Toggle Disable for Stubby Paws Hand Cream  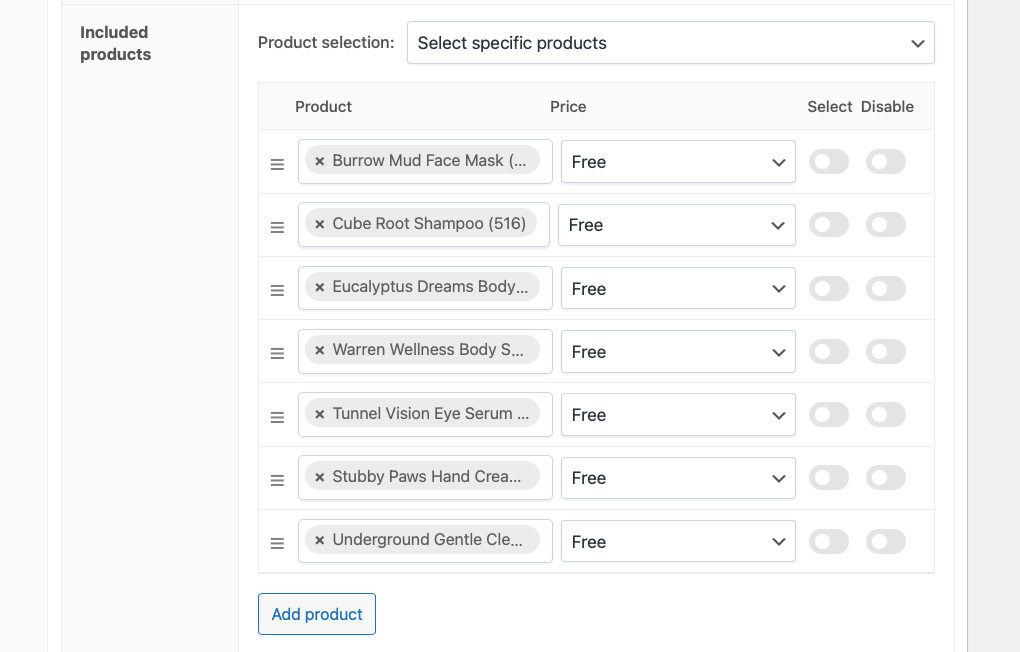(885, 478)
